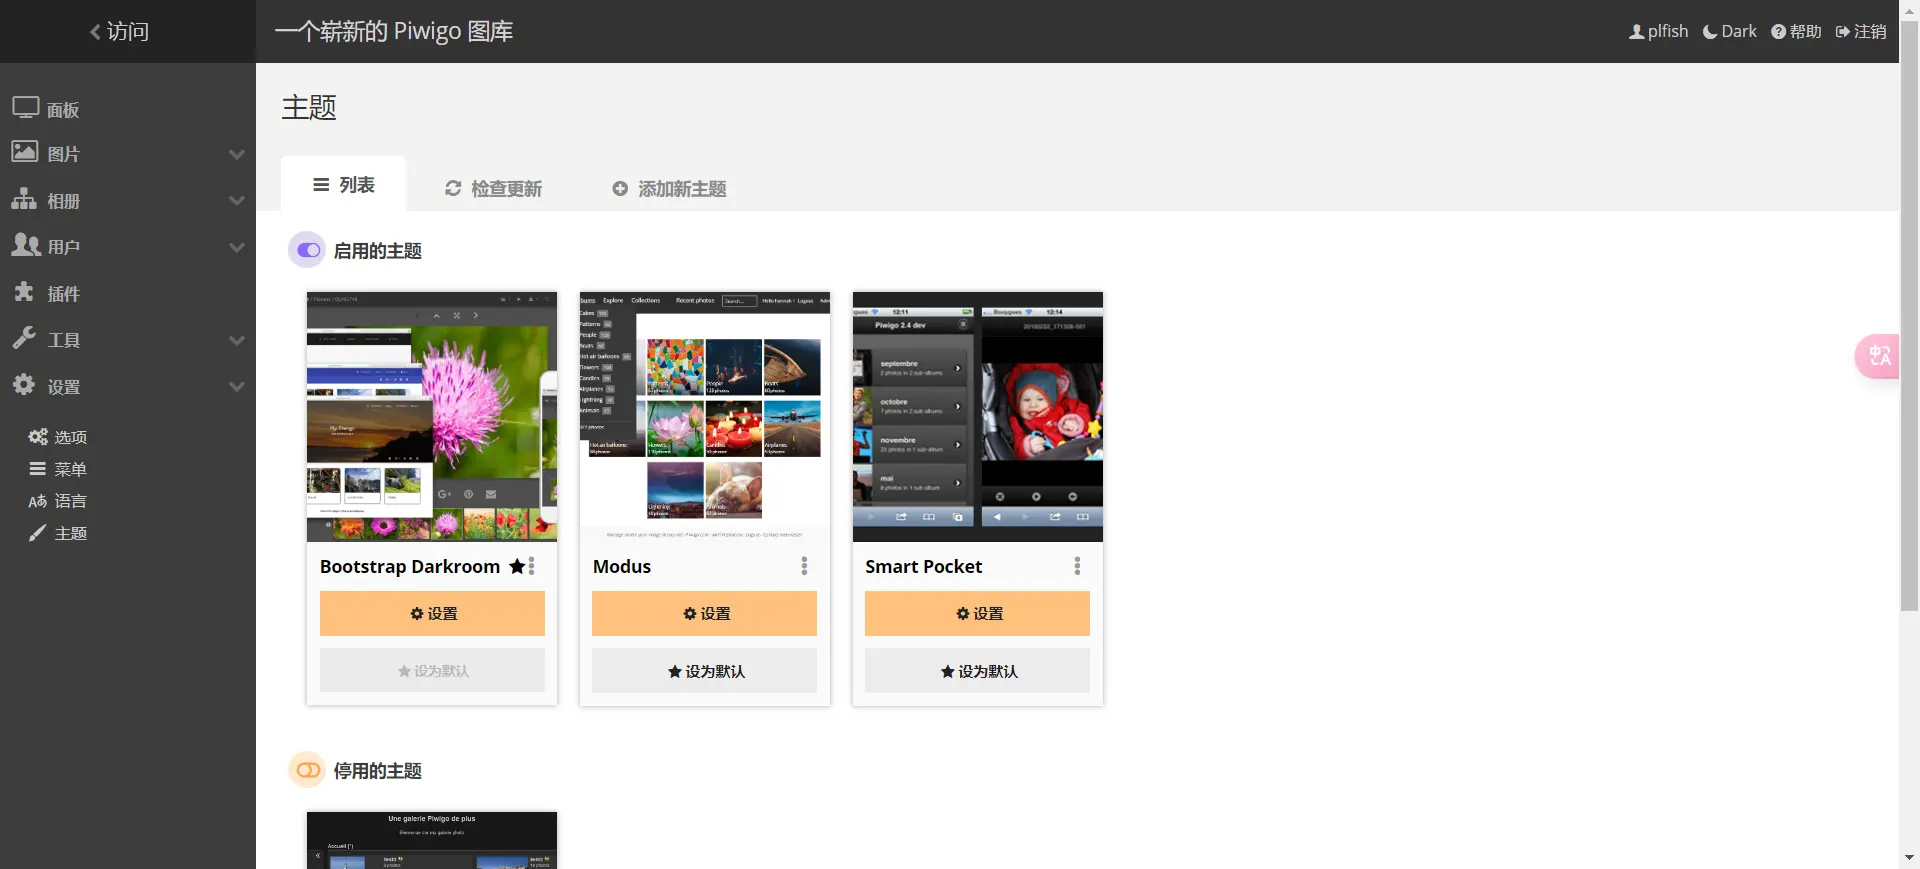The image size is (1920, 869).
Task: Click 设置 button for Modus
Action: [704, 613]
